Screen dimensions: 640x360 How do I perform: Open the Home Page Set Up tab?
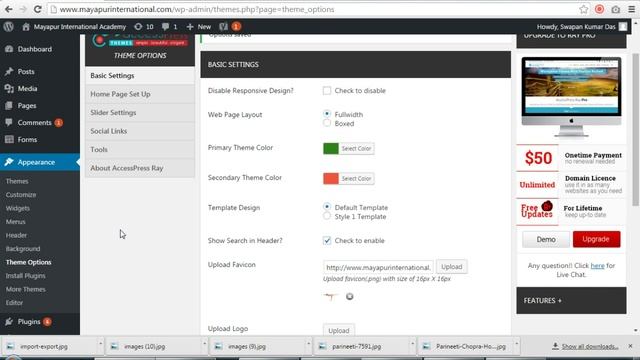140,94
